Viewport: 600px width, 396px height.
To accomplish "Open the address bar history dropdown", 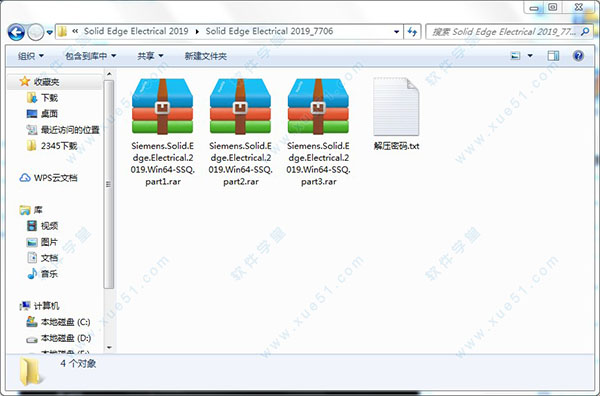I will [x=397, y=32].
